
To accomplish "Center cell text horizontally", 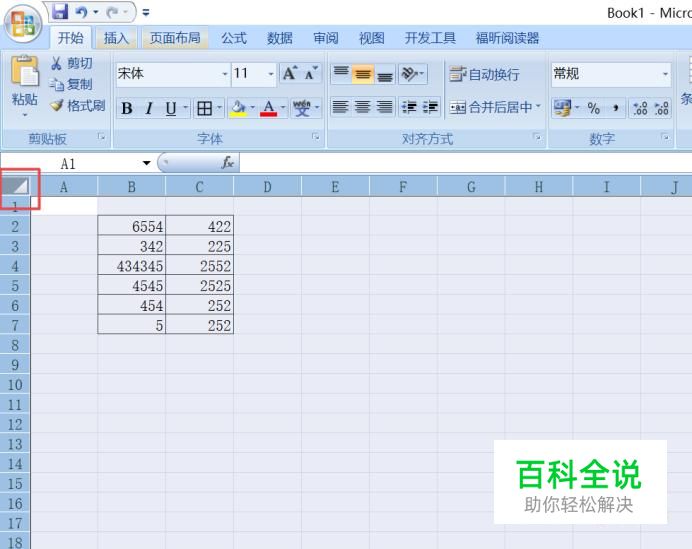I will pyautogui.click(x=363, y=107).
